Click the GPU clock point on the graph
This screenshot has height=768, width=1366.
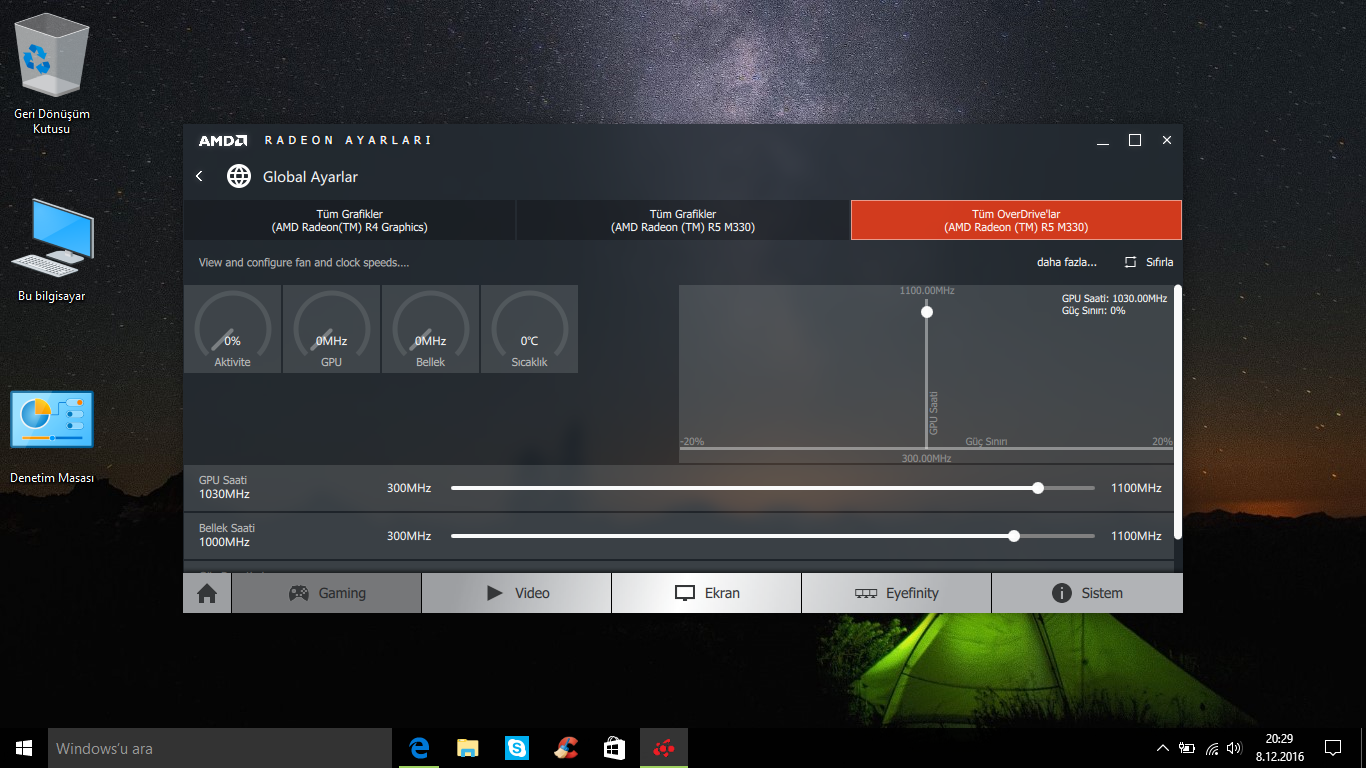927,312
